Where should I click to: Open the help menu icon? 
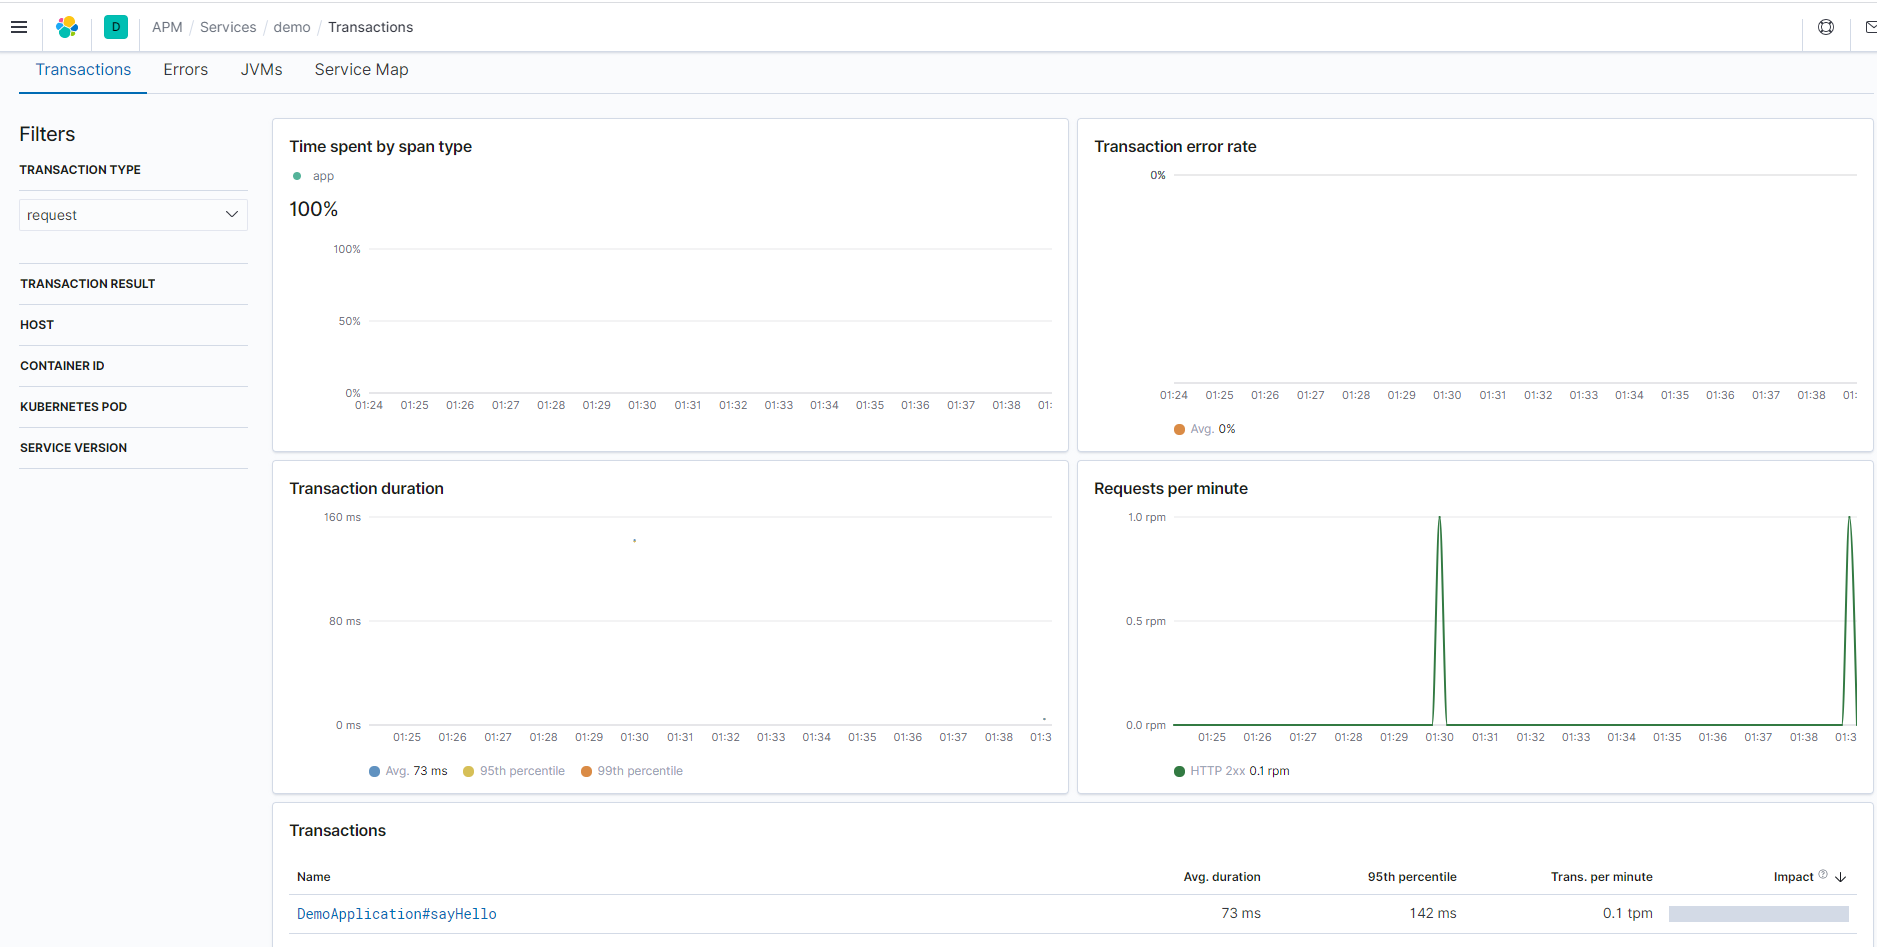tap(1826, 27)
